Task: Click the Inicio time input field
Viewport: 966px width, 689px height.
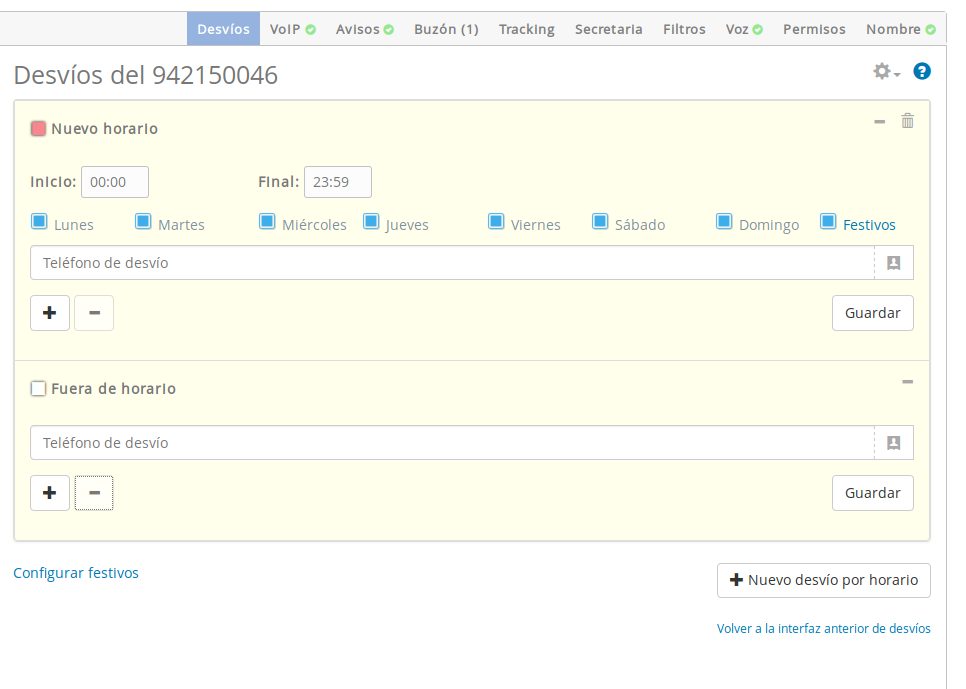Action: click(115, 182)
